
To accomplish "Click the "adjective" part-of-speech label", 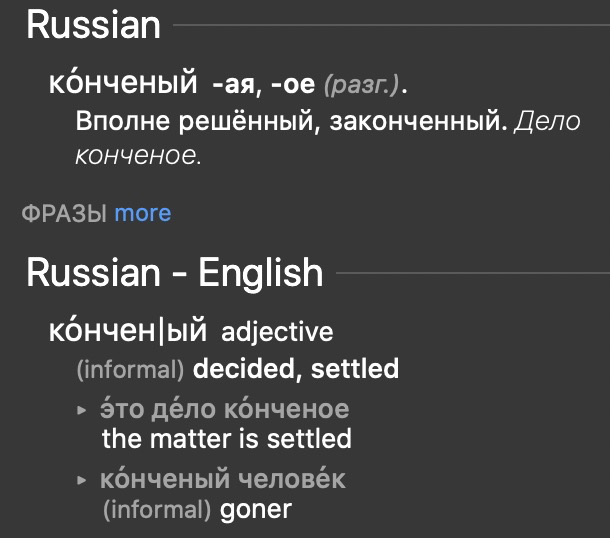I will [277, 331].
